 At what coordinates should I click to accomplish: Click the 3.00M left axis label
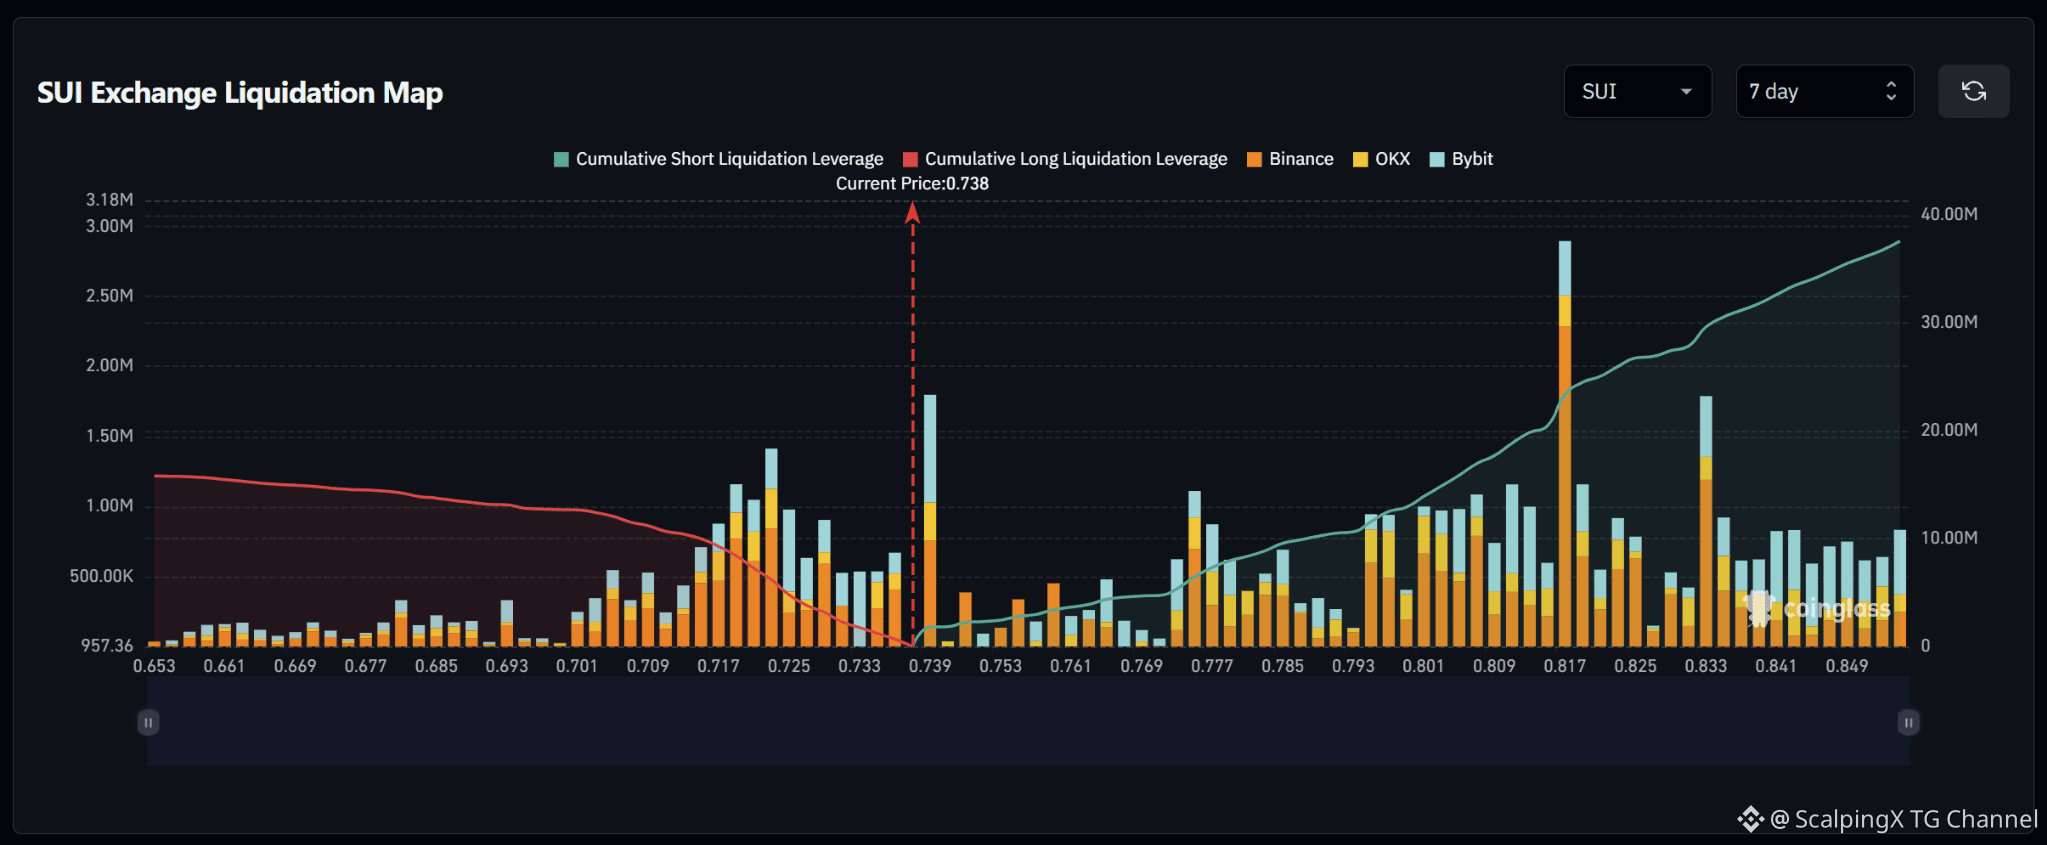click(110, 226)
